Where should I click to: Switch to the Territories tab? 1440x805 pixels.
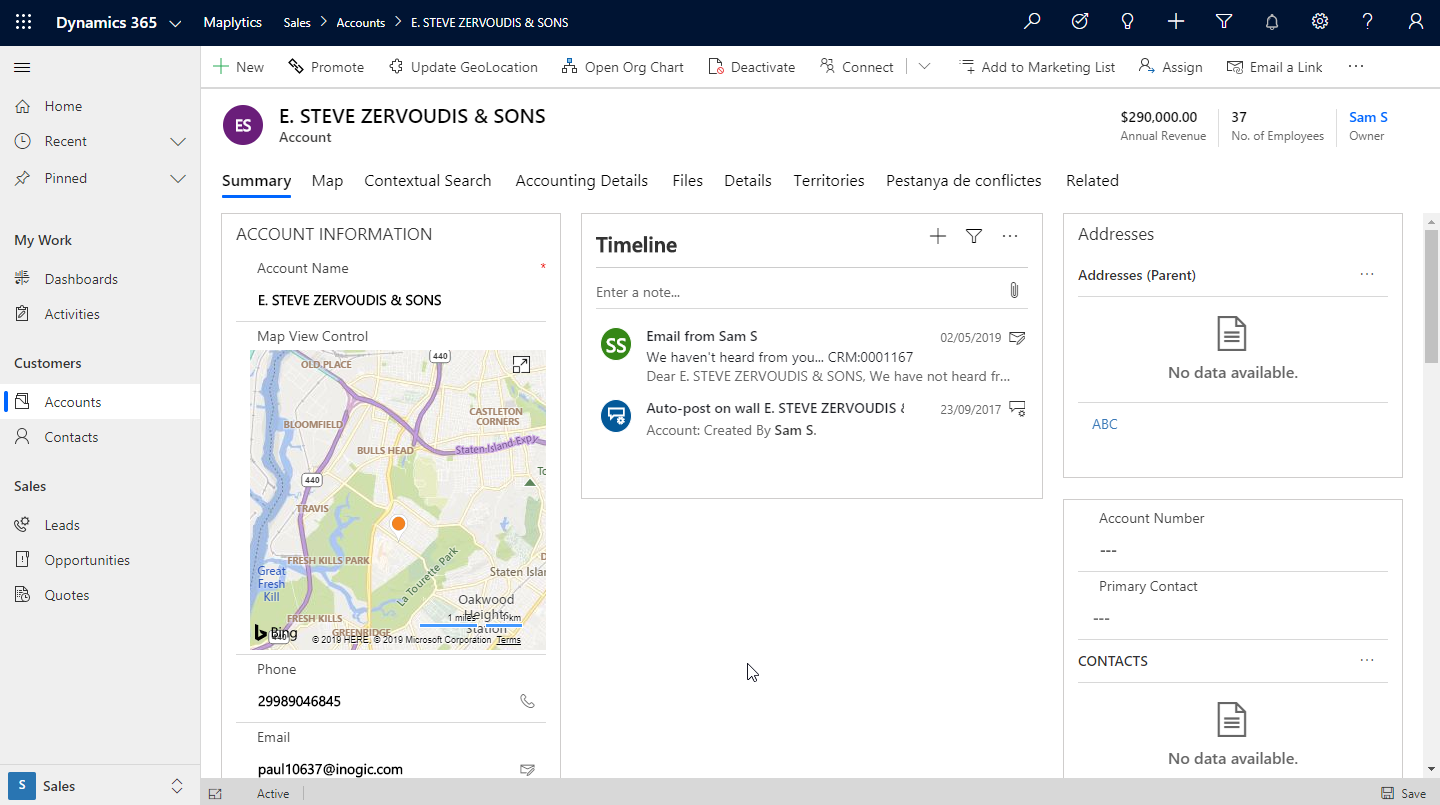click(x=829, y=181)
